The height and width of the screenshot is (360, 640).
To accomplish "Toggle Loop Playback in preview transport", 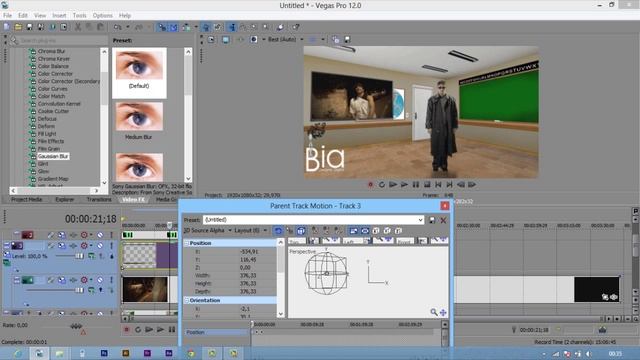I will pos(382,184).
